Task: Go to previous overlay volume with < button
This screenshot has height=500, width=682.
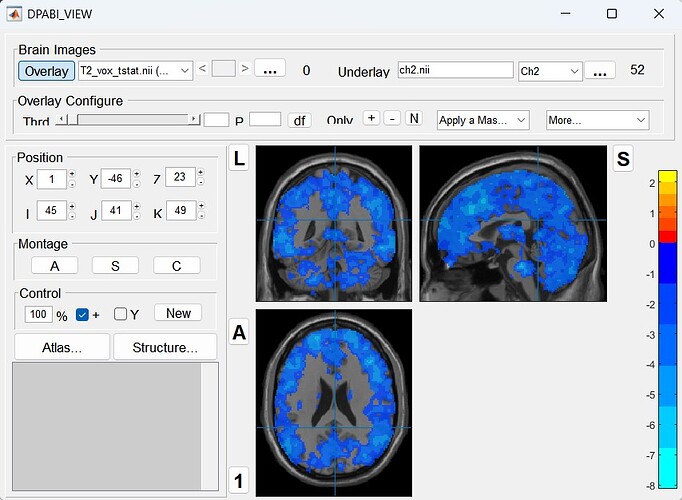Action: 202,69
